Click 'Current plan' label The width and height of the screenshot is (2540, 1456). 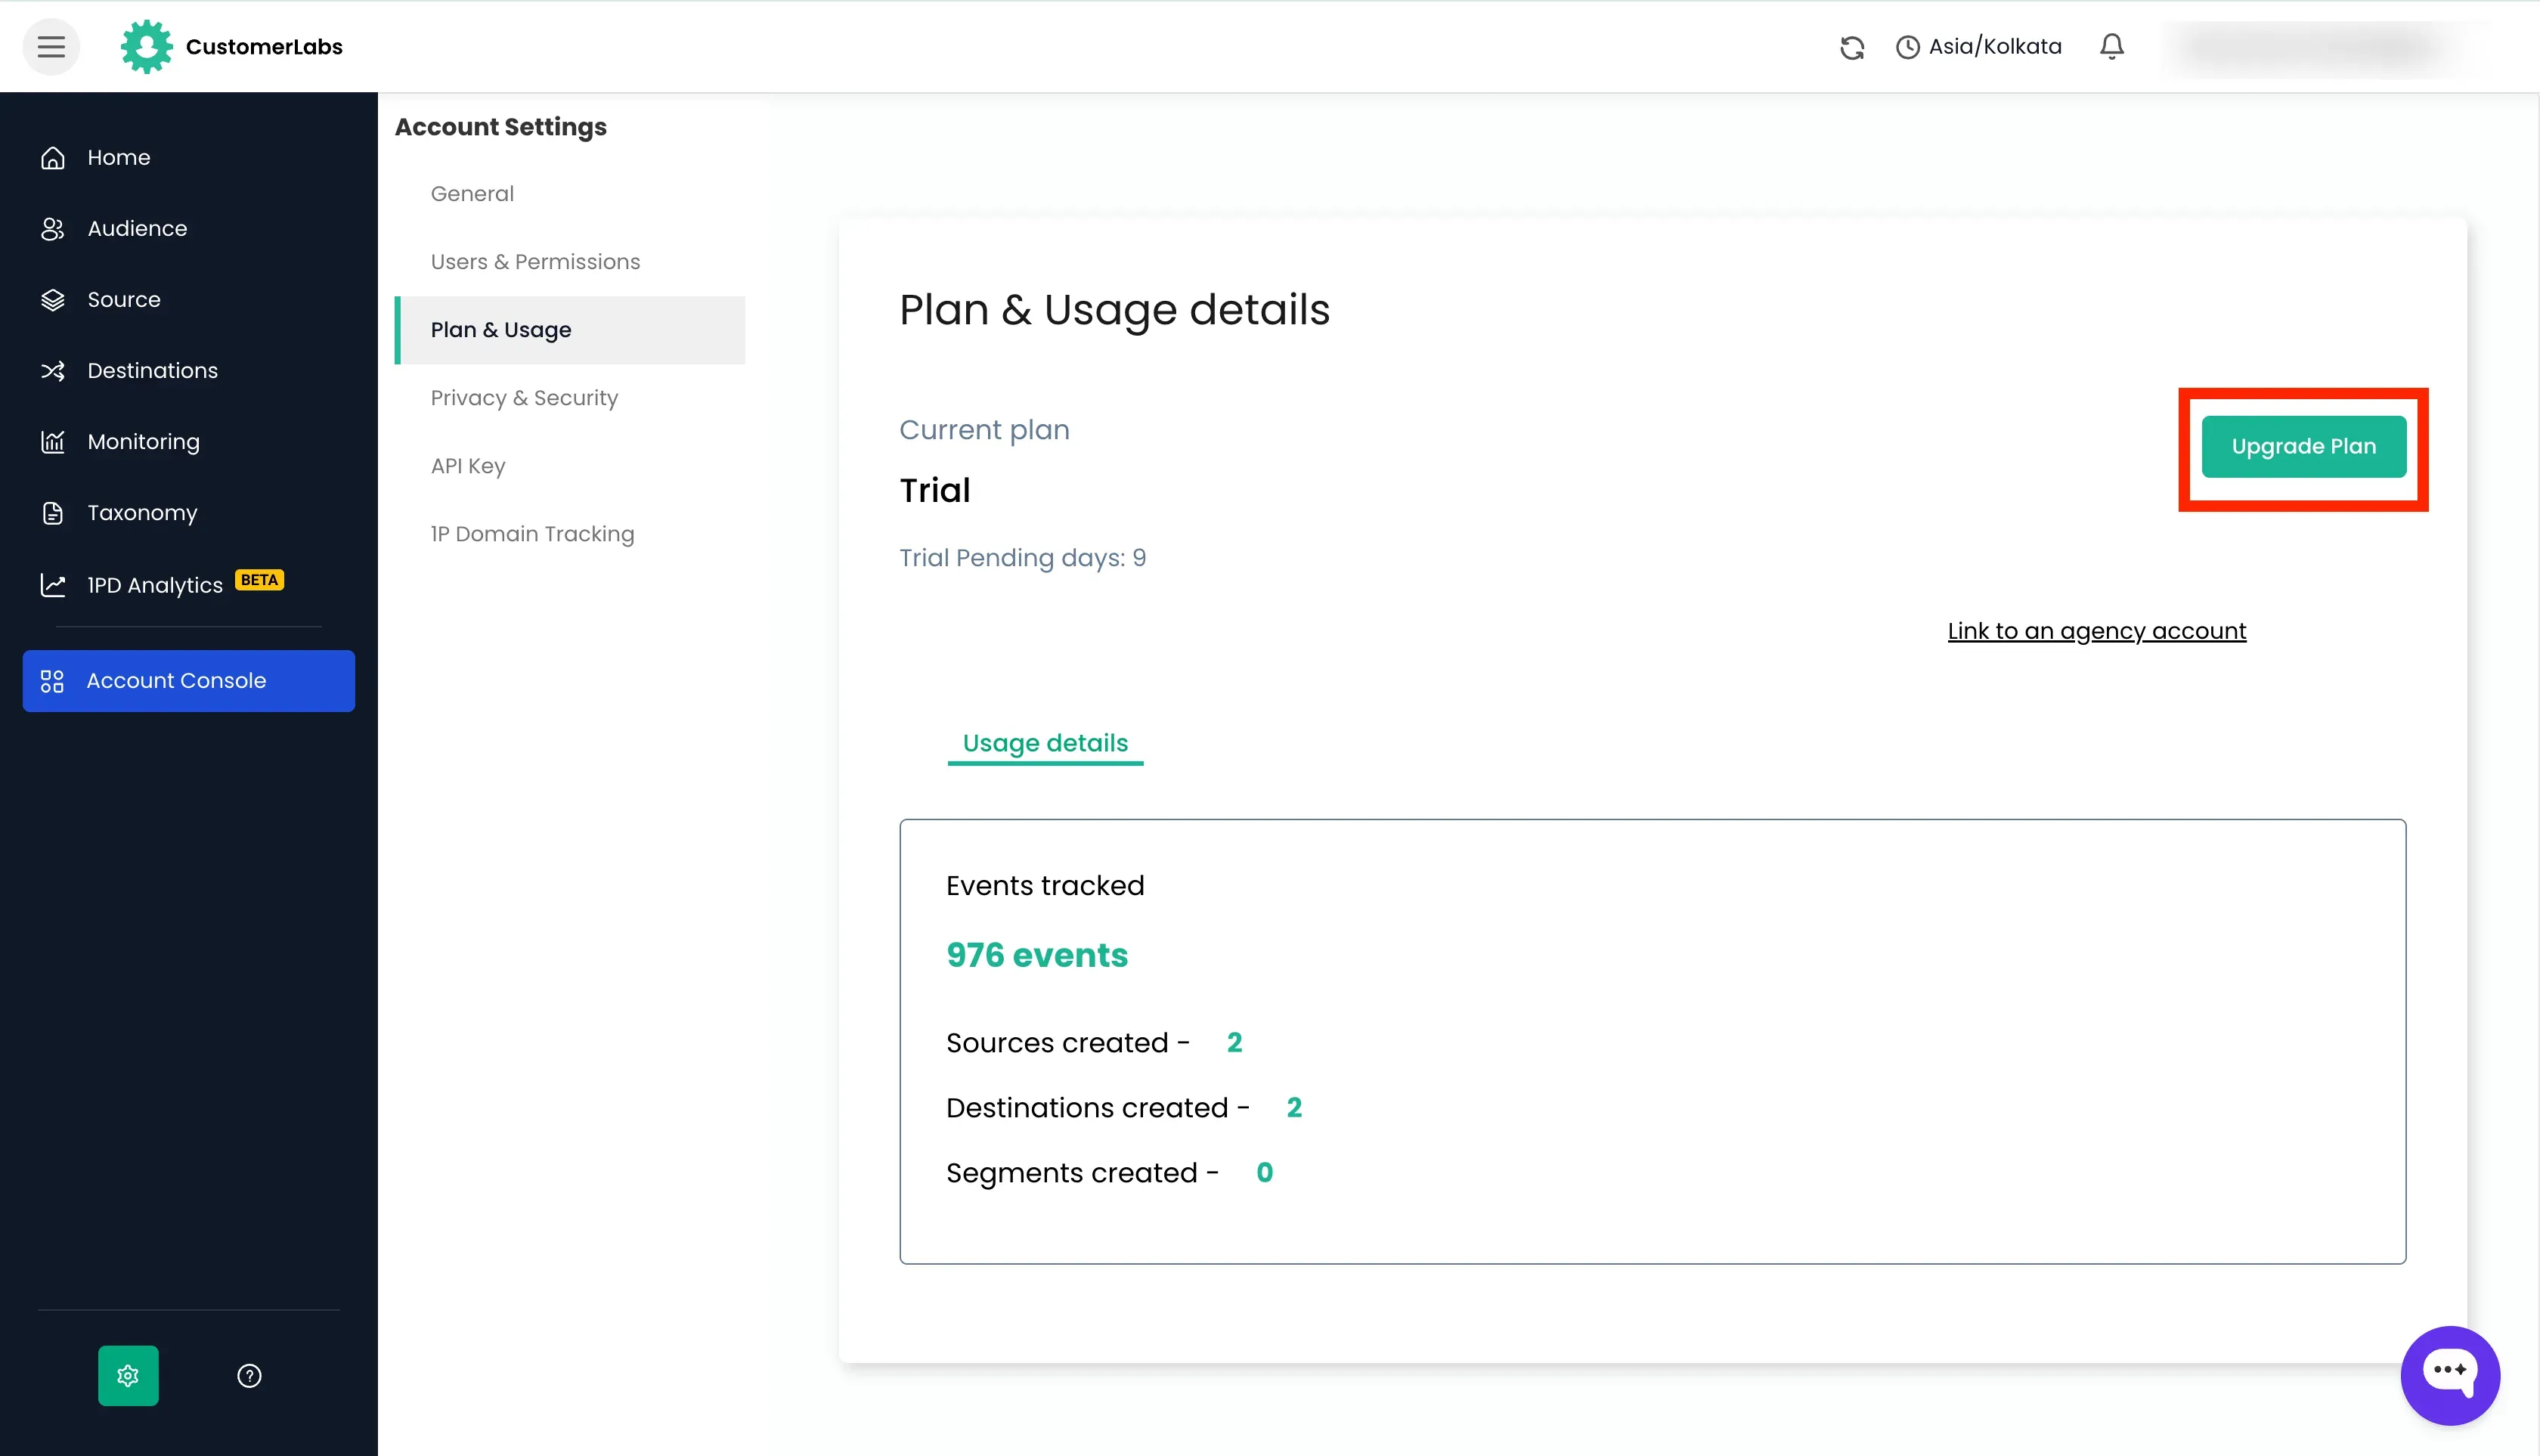[x=984, y=431]
